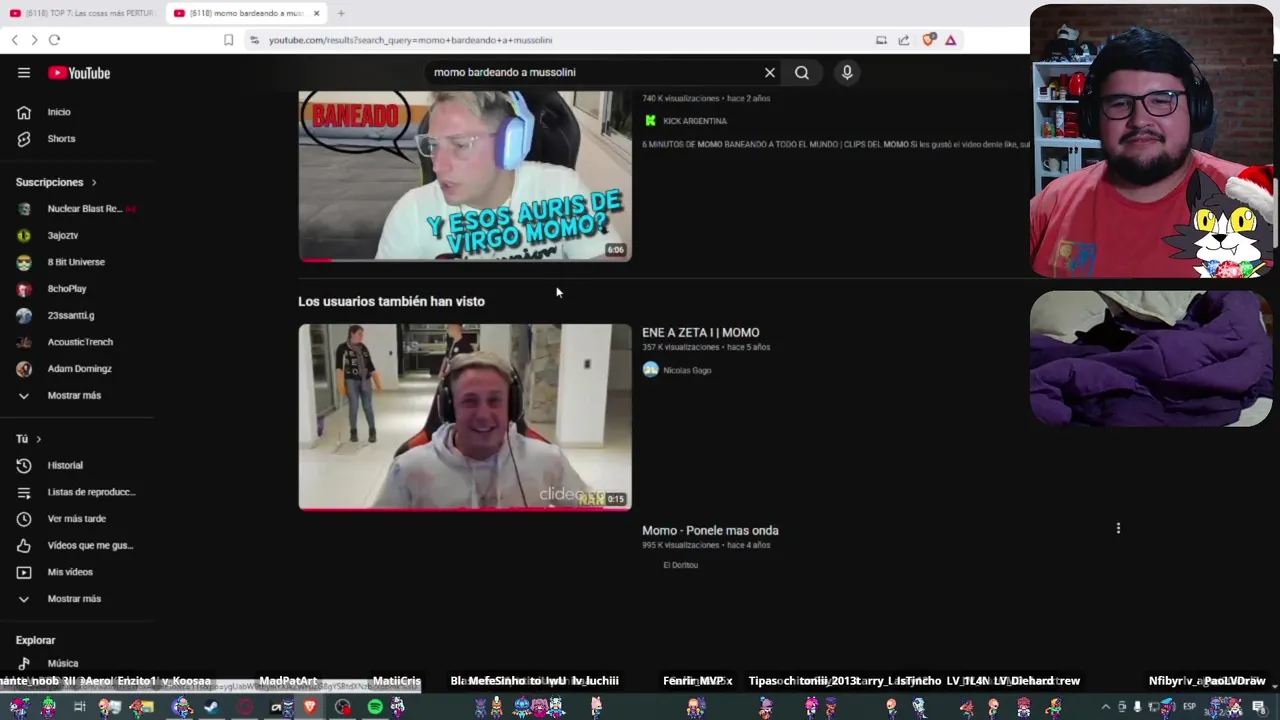Open the Windows notification center icon
Image resolution: width=1280 pixels, height=720 pixels.
tap(1259, 707)
